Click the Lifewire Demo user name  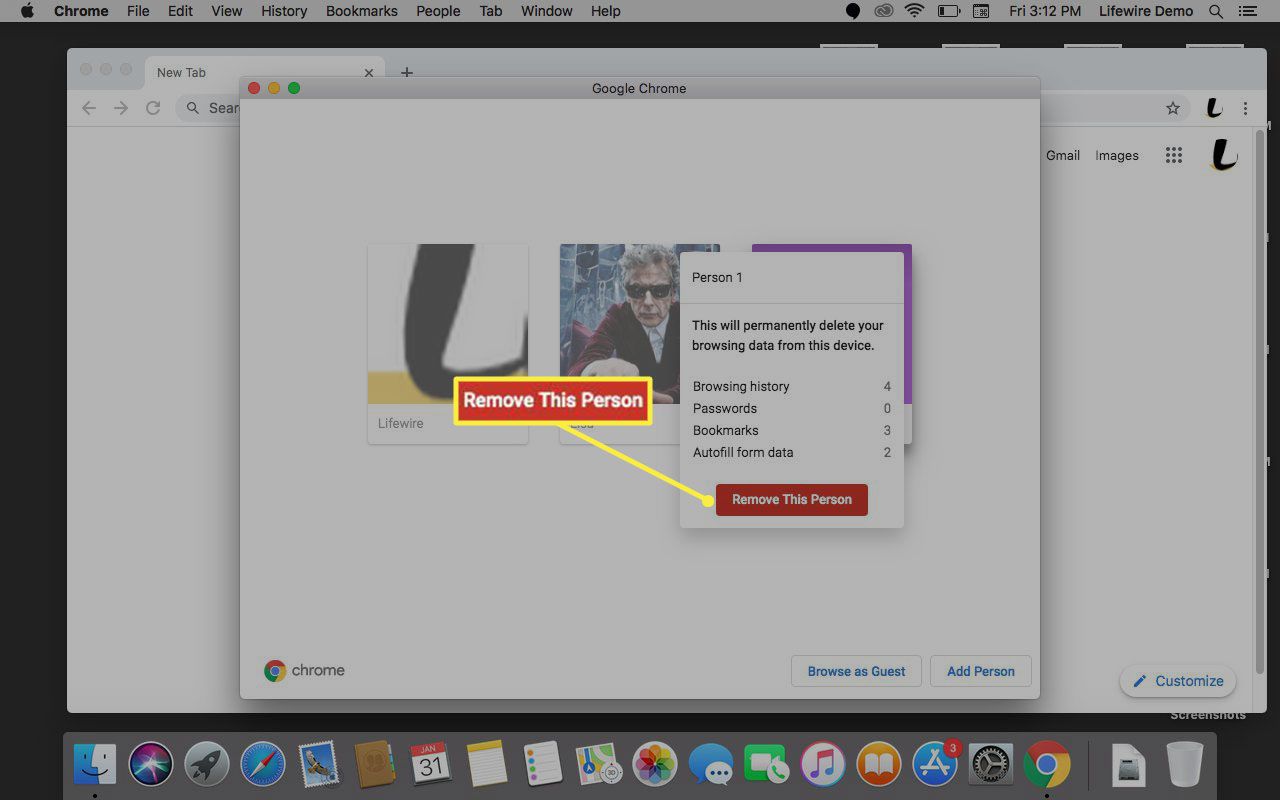[x=1145, y=11]
